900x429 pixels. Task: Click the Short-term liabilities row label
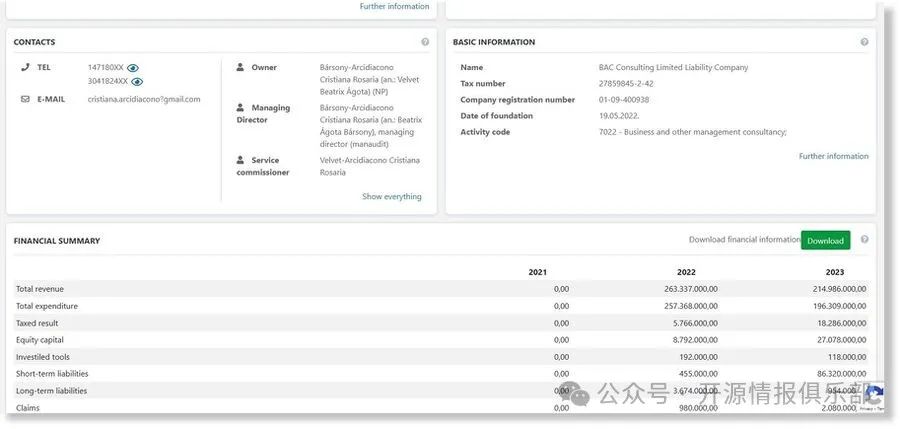point(52,374)
